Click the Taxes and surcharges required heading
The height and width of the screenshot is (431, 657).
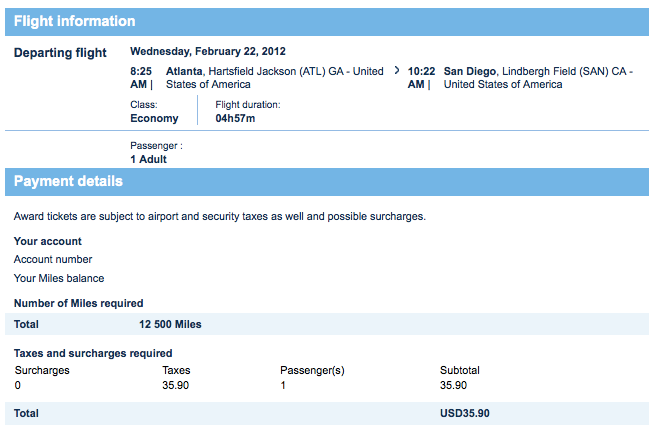93,353
